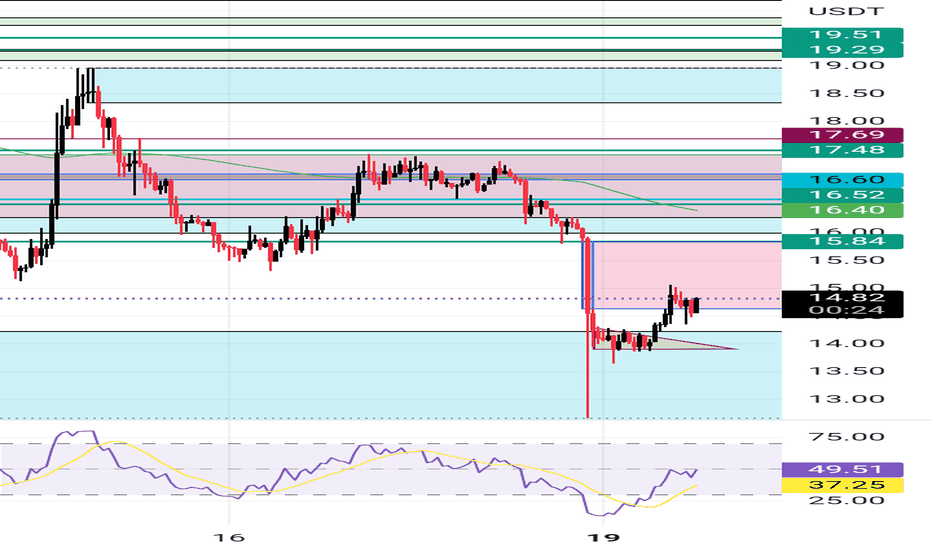Click the 19.00 price scale tick

(x=846, y=65)
